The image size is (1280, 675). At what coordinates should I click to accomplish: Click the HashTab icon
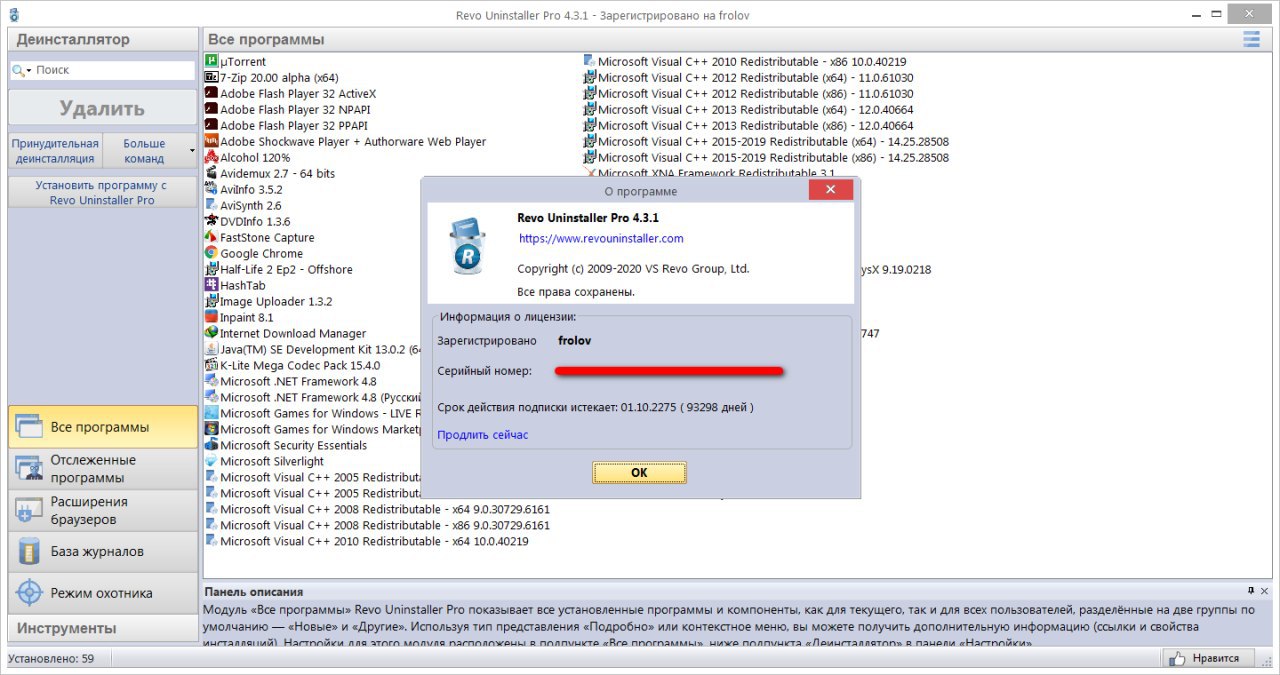click(x=211, y=285)
